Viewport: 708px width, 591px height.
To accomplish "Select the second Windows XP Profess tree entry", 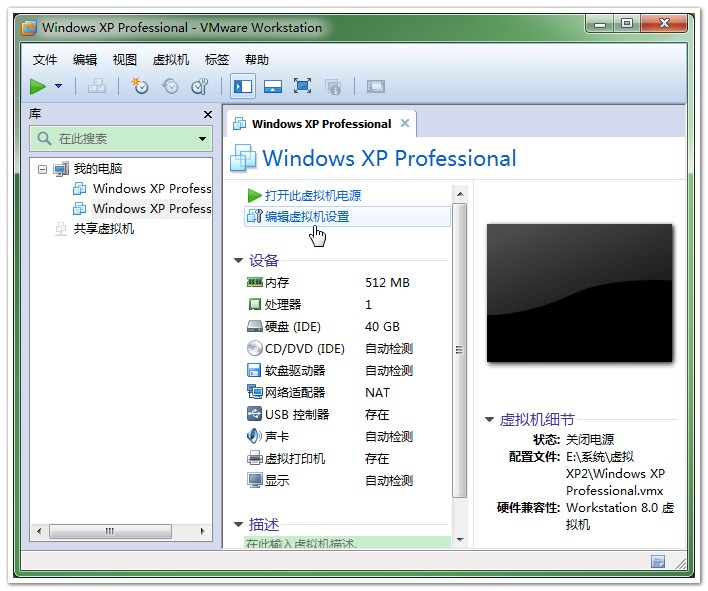I will pyautogui.click(x=152, y=209).
